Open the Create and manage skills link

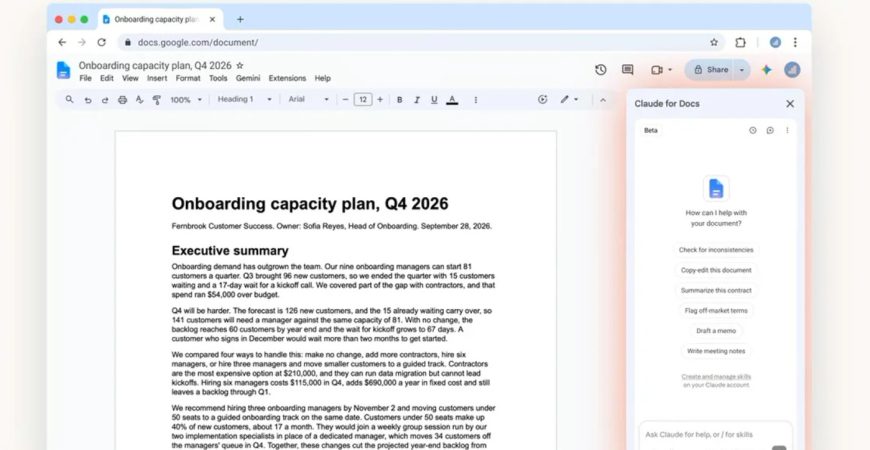(x=716, y=377)
